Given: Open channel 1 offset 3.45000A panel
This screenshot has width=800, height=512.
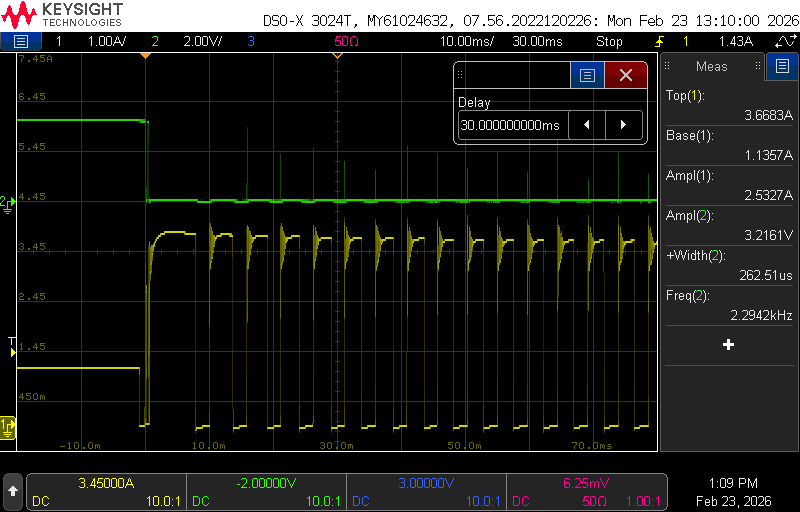Looking at the screenshot, I should tap(106, 492).
